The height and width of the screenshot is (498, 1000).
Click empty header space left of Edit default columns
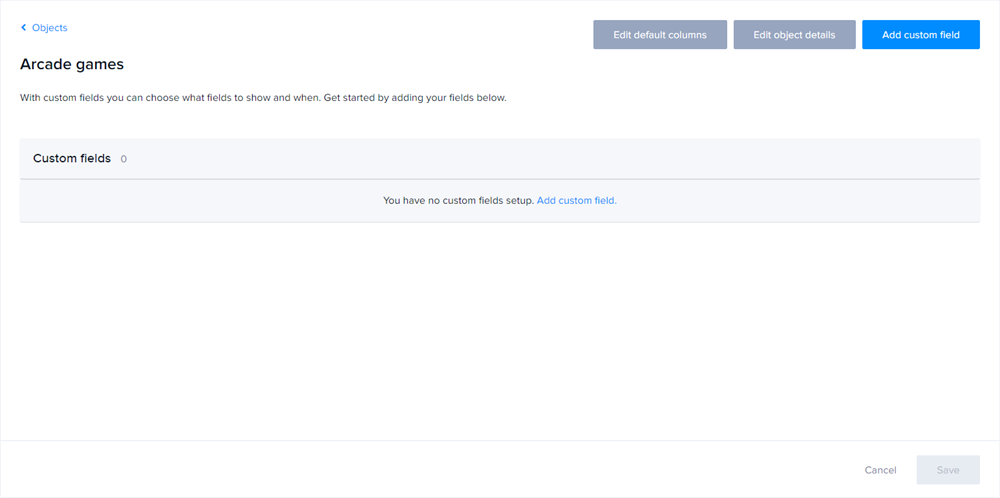(350, 35)
